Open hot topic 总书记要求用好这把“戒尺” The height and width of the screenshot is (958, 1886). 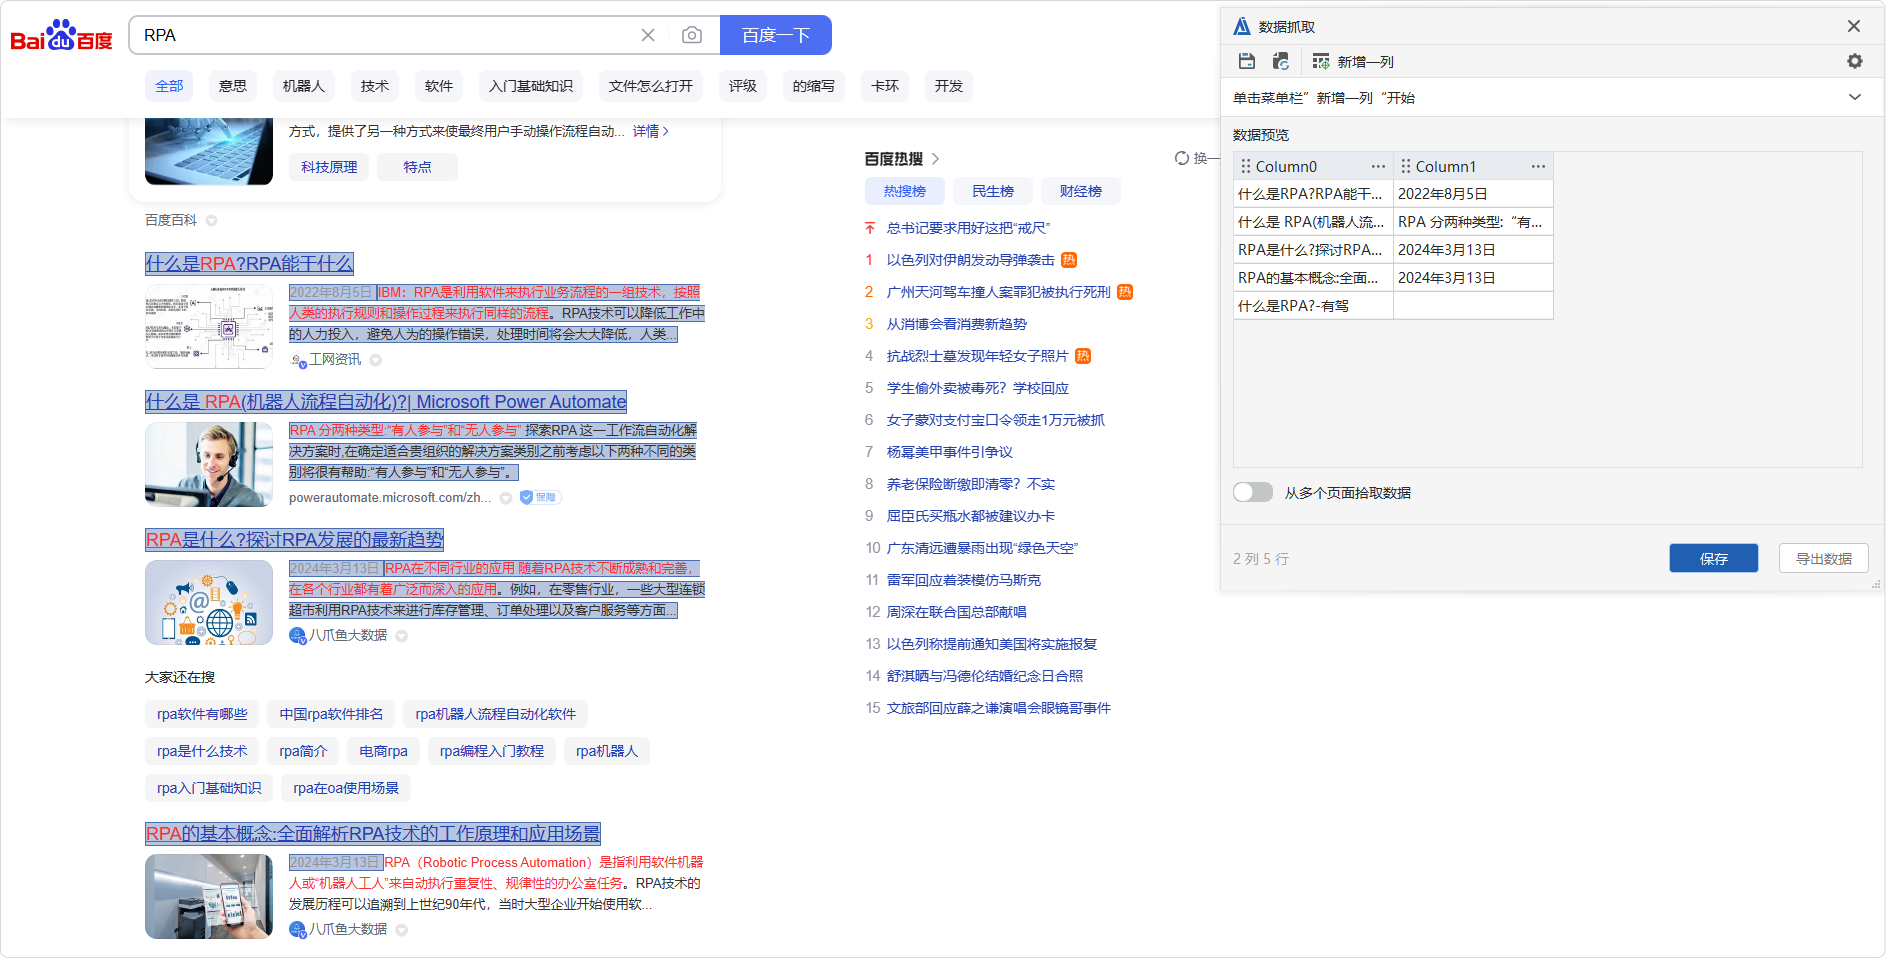(968, 228)
